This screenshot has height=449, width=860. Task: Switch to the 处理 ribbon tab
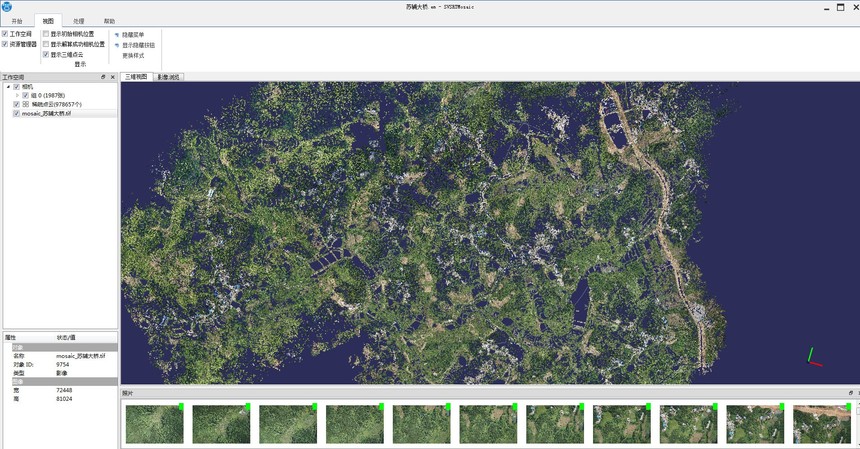click(x=79, y=21)
